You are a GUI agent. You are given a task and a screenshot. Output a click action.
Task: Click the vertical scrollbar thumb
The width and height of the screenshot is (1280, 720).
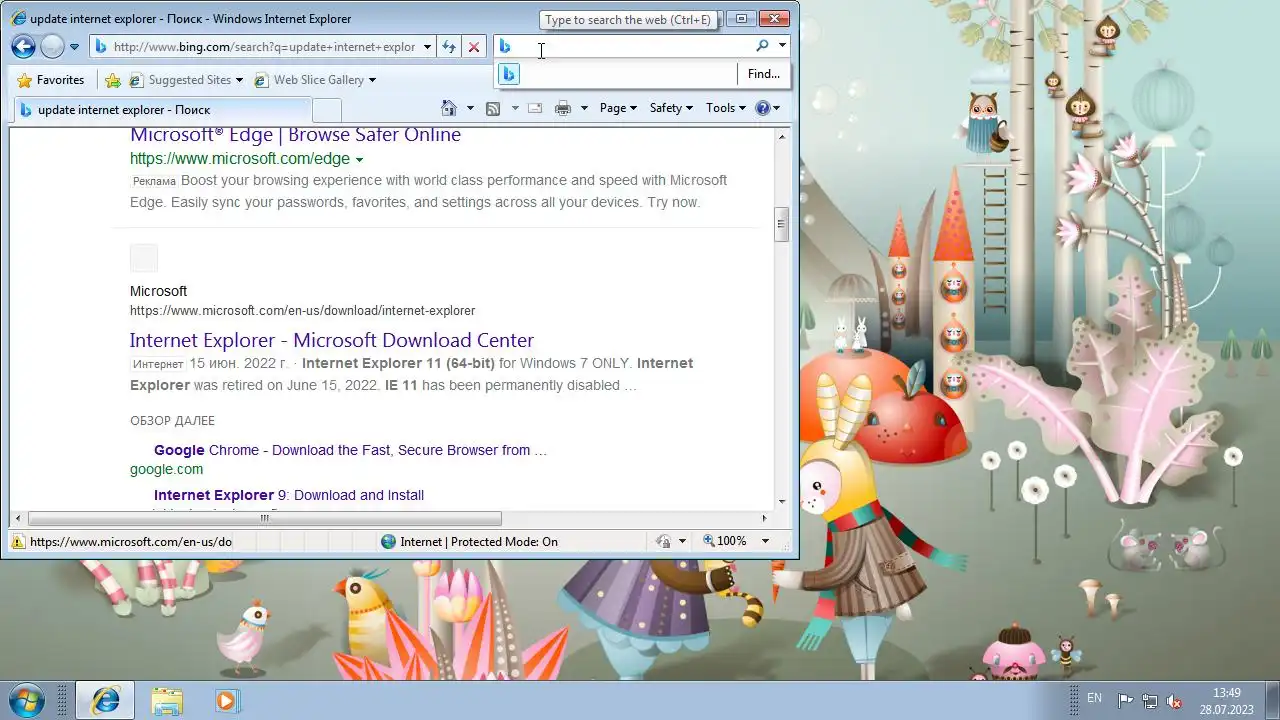tap(782, 224)
